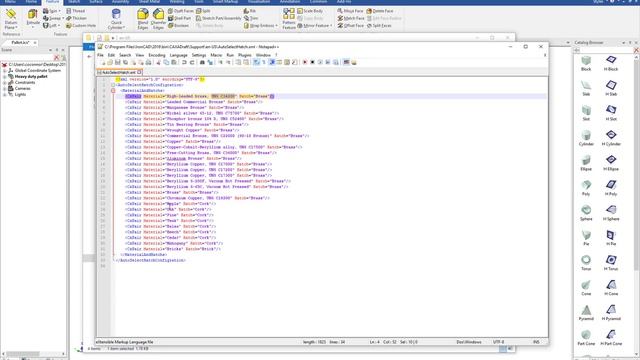Click the Find binoculars icon in Notepad++
Screen dimensions: 640x360
[x=202, y=62]
